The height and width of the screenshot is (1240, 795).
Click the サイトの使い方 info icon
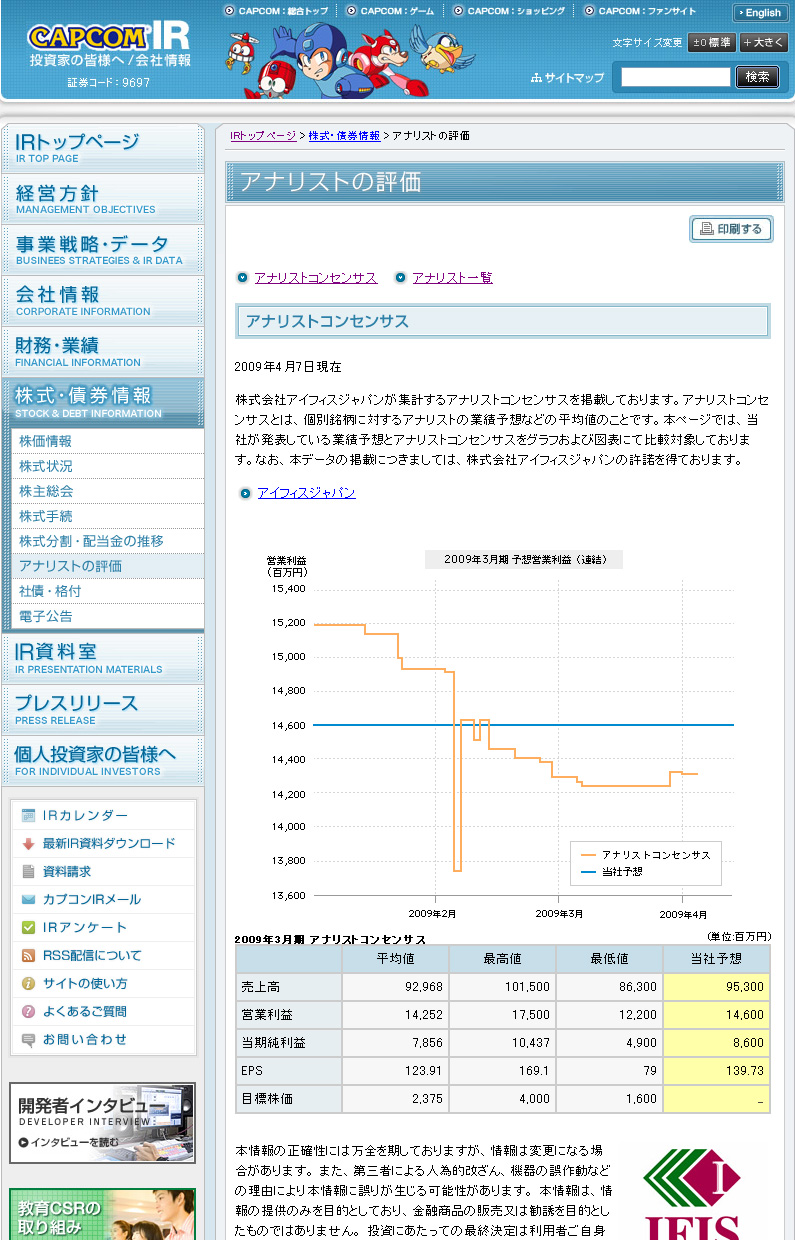(x=28, y=984)
